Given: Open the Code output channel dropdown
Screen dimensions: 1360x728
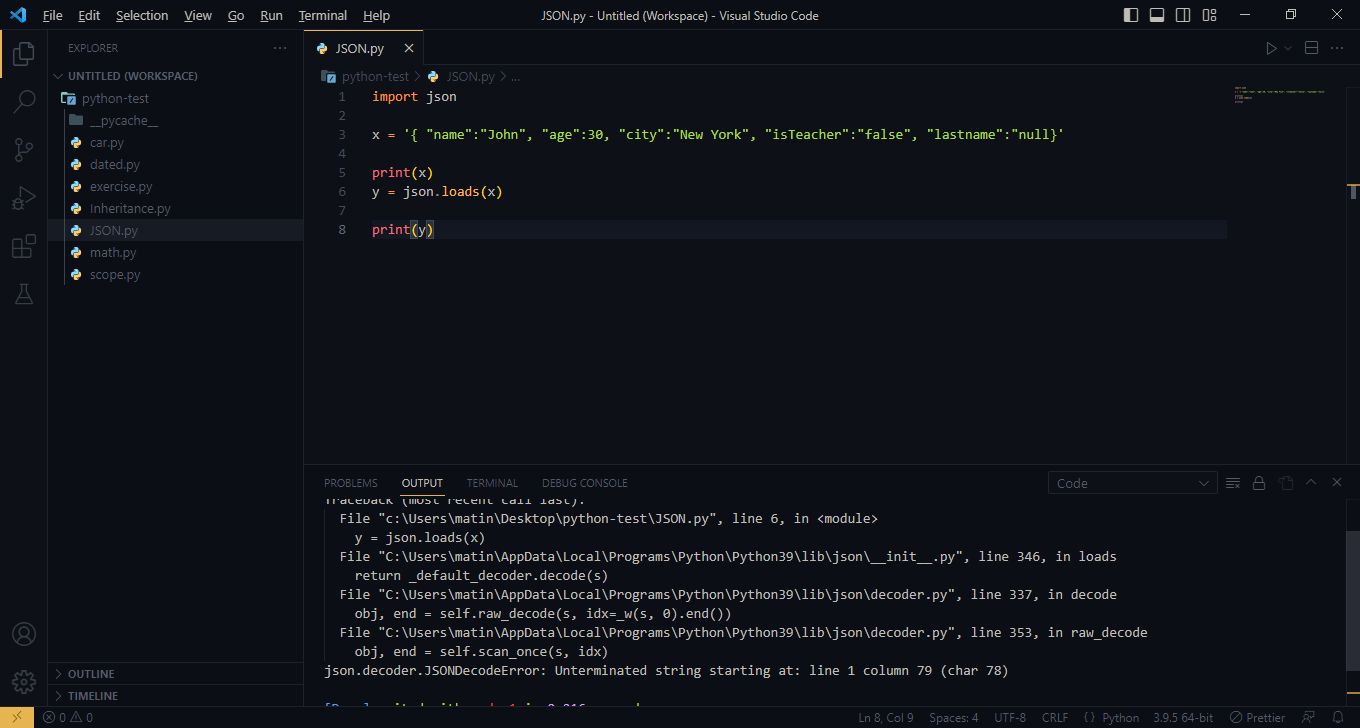Looking at the screenshot, I should click(x=1132, y=483).
